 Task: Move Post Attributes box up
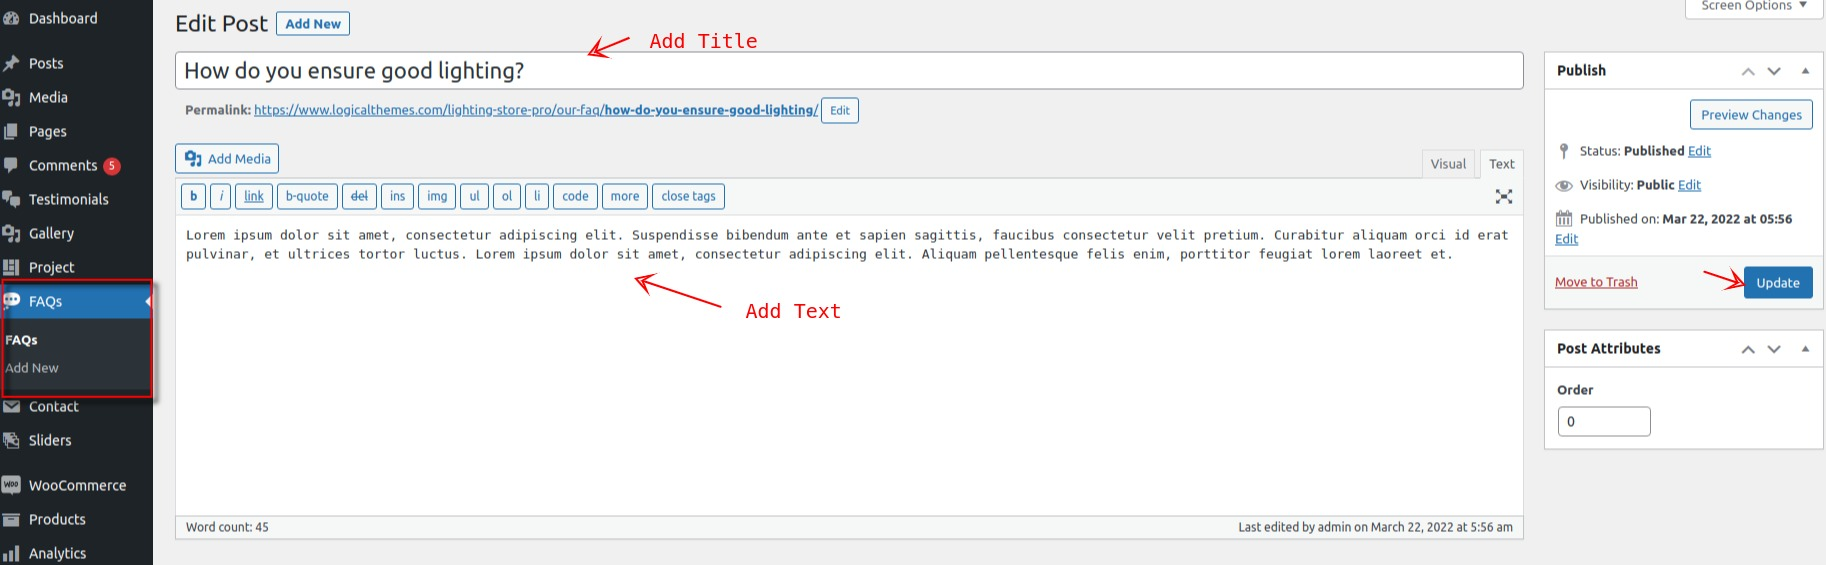click(1748, 349)
